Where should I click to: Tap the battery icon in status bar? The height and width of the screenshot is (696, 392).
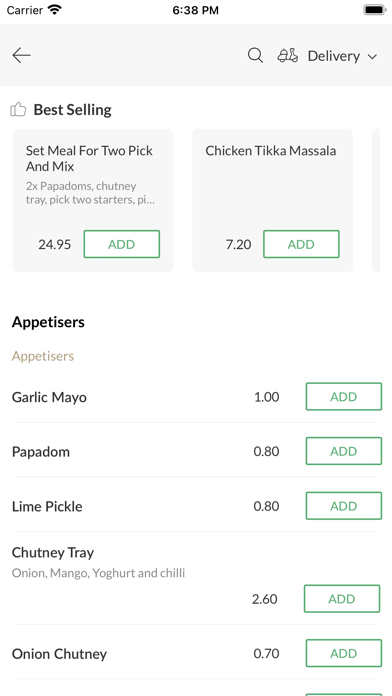375,10
